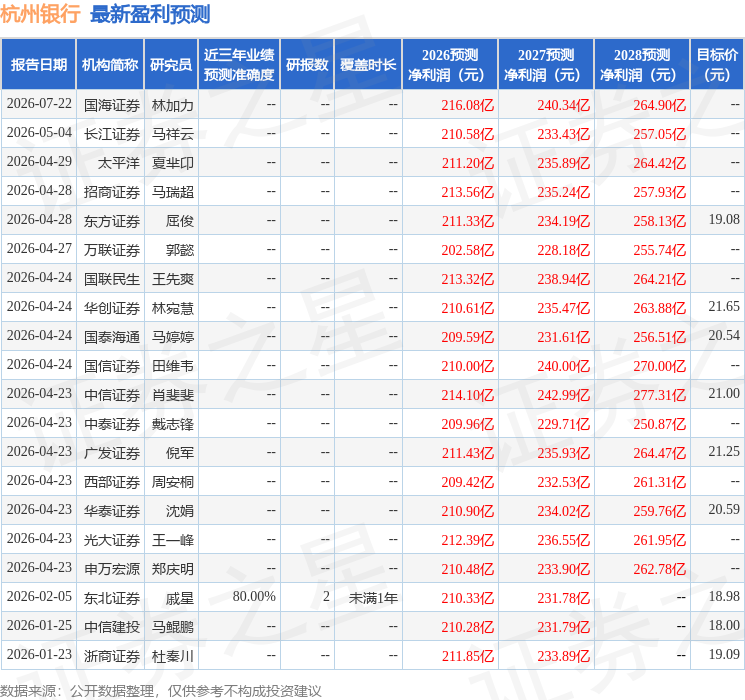
Task: Click analyst name 戴志锋
Action: click(172, 424)
